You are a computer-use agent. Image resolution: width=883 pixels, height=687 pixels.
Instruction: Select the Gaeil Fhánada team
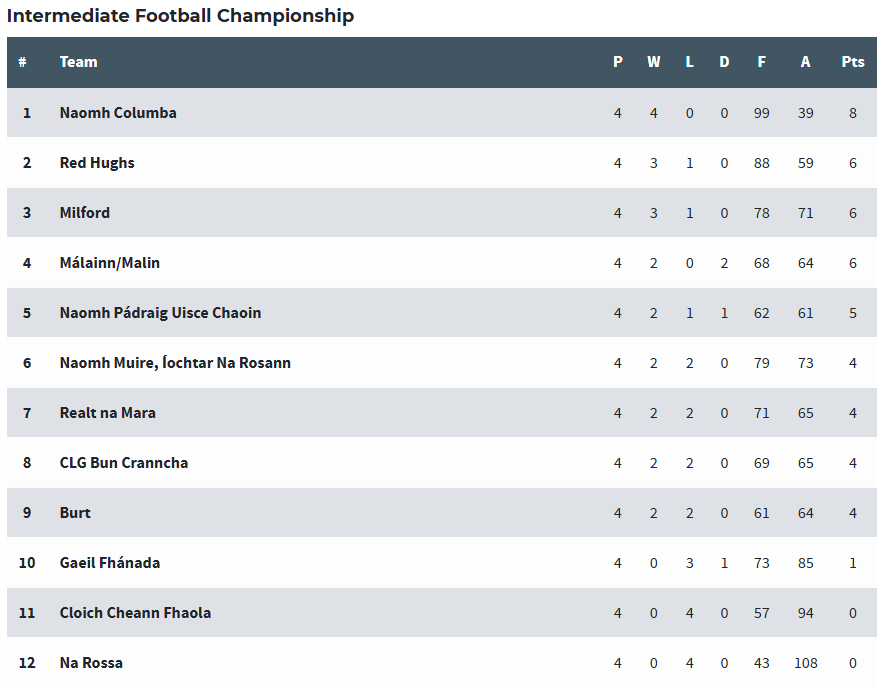pyautogui.click(x=110, y=563)
